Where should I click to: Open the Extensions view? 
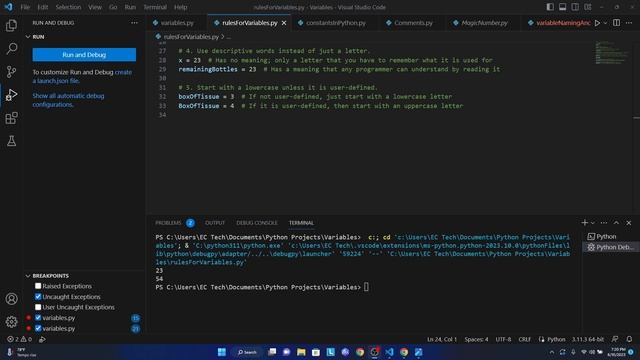pyautogui.click(x=11, y=118)
